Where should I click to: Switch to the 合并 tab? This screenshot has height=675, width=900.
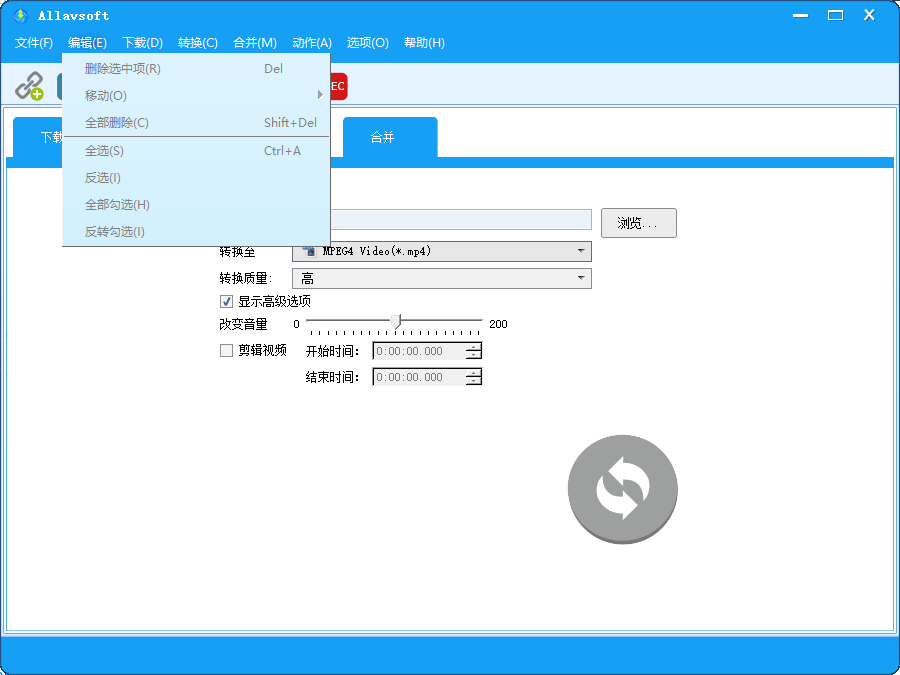tap(390, 137)
